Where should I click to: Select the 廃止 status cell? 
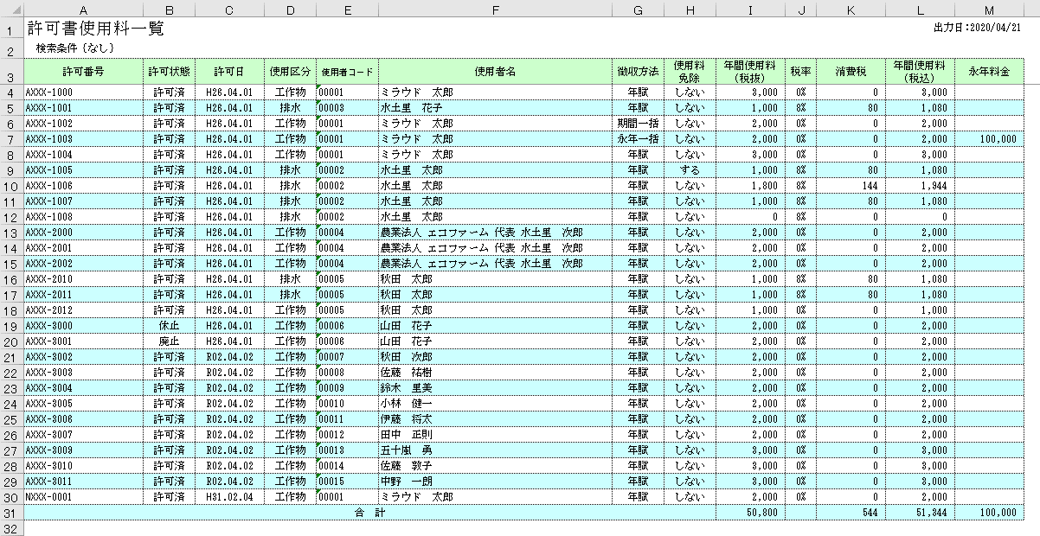coord(169,341)
